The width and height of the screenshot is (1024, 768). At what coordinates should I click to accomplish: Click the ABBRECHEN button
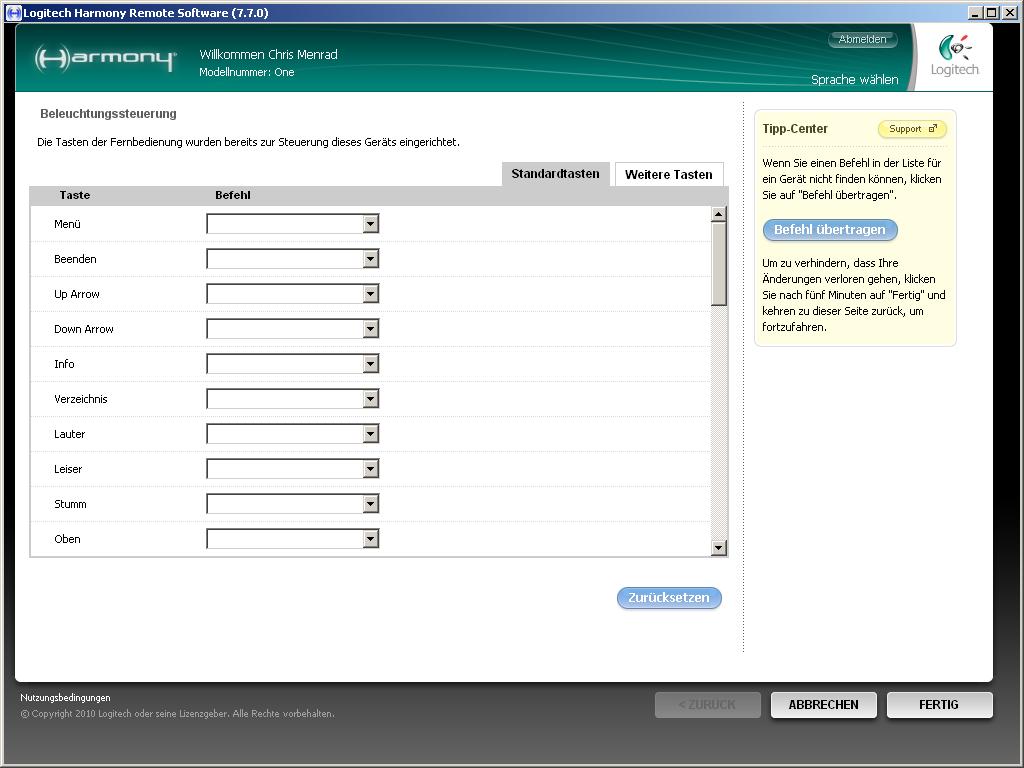pyautogui.click(x=823, y=705)
